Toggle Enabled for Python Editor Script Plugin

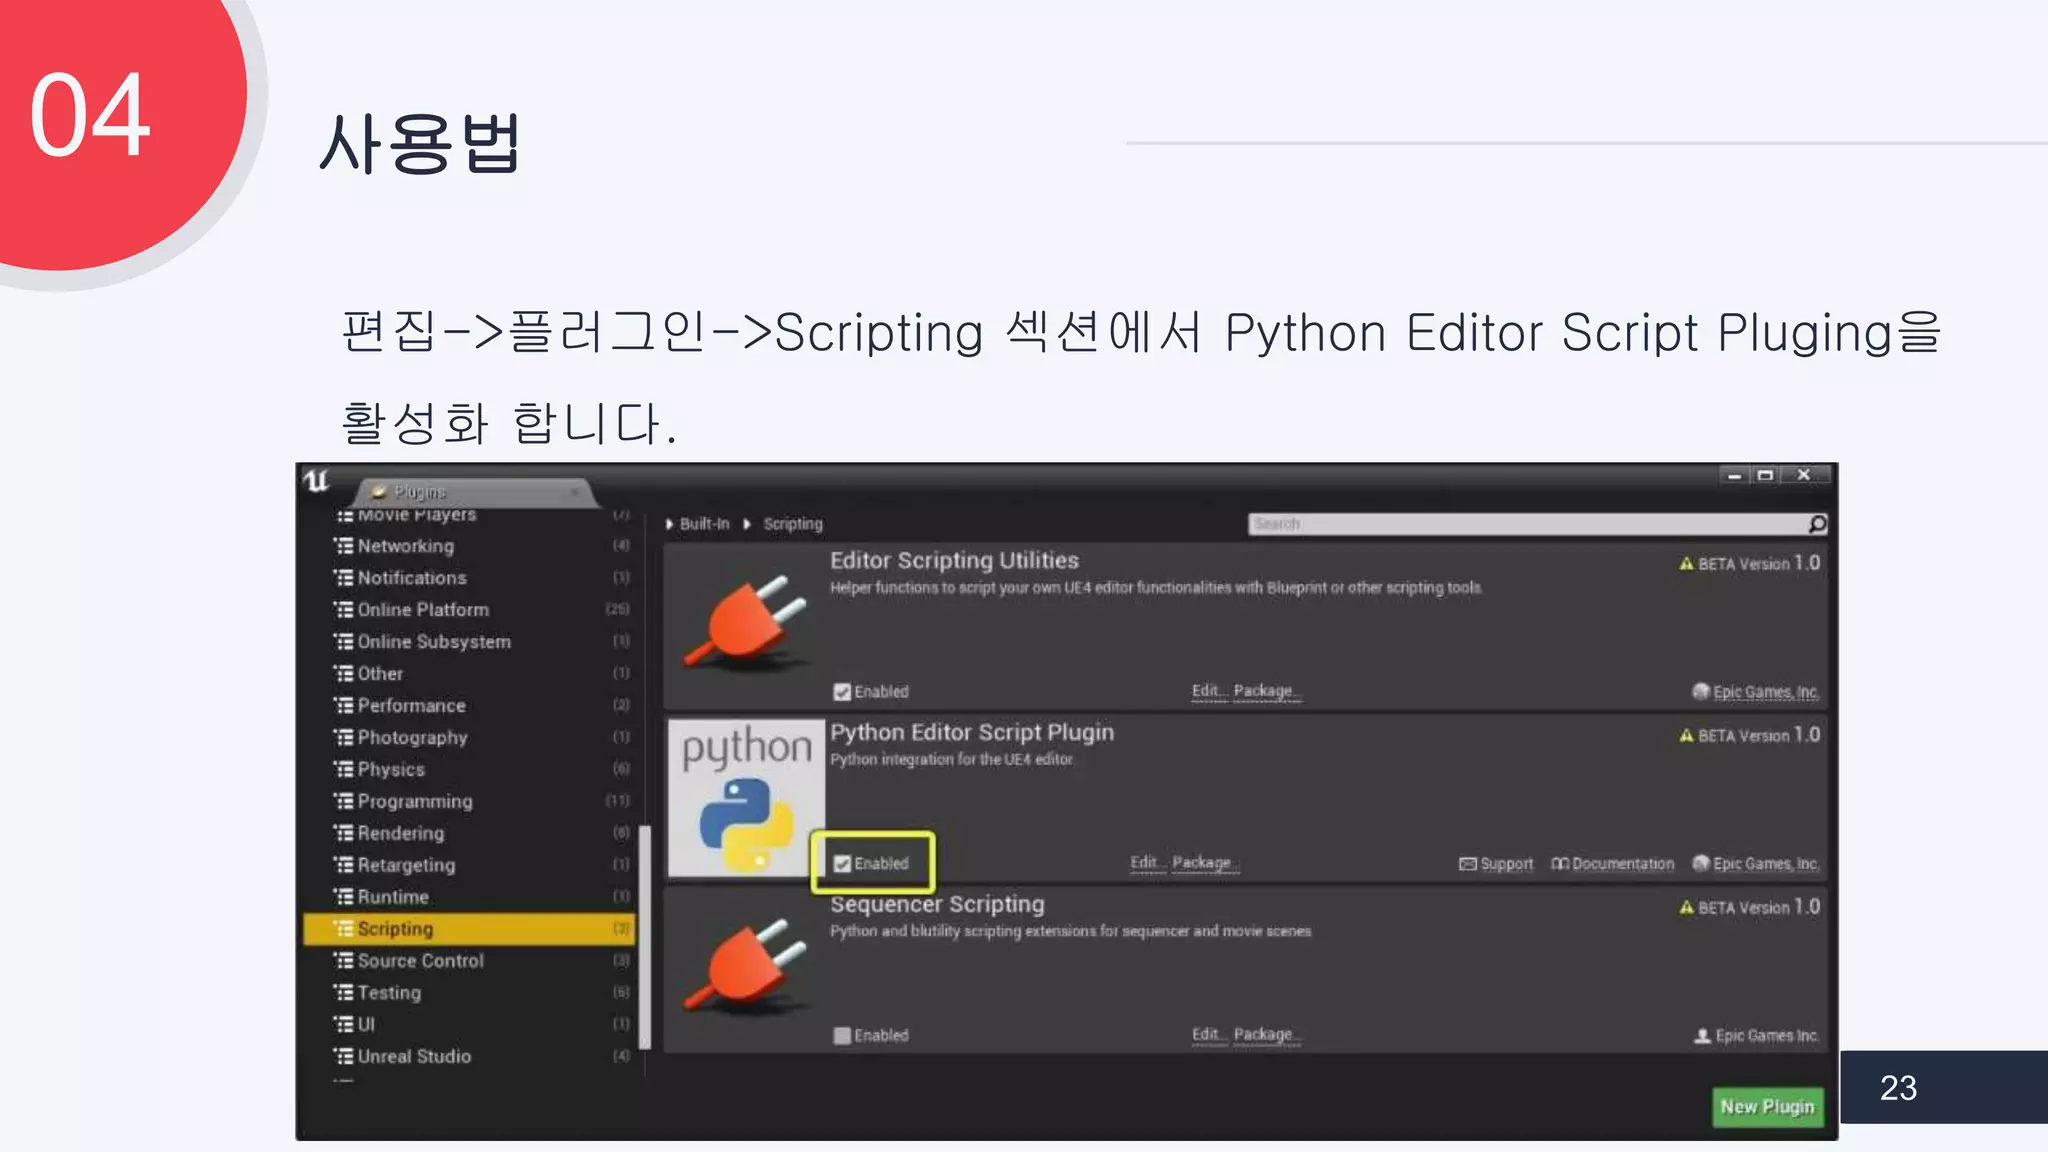tap(842, 864)
